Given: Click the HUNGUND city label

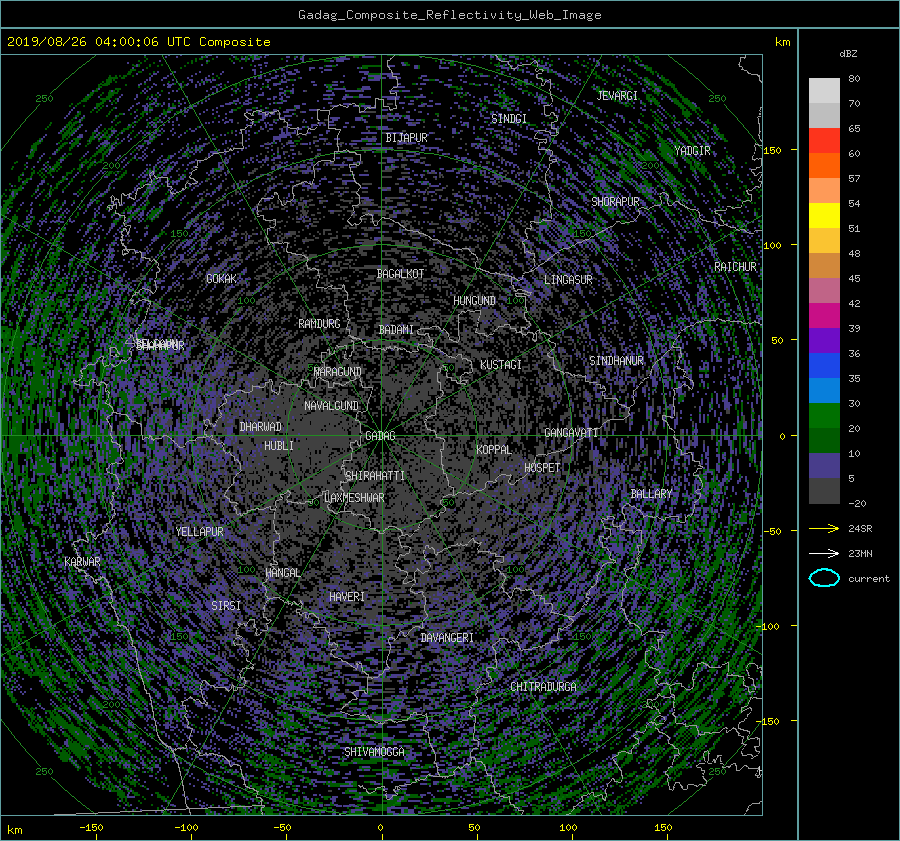Looking at the screenshot, I should coord(474,301).
